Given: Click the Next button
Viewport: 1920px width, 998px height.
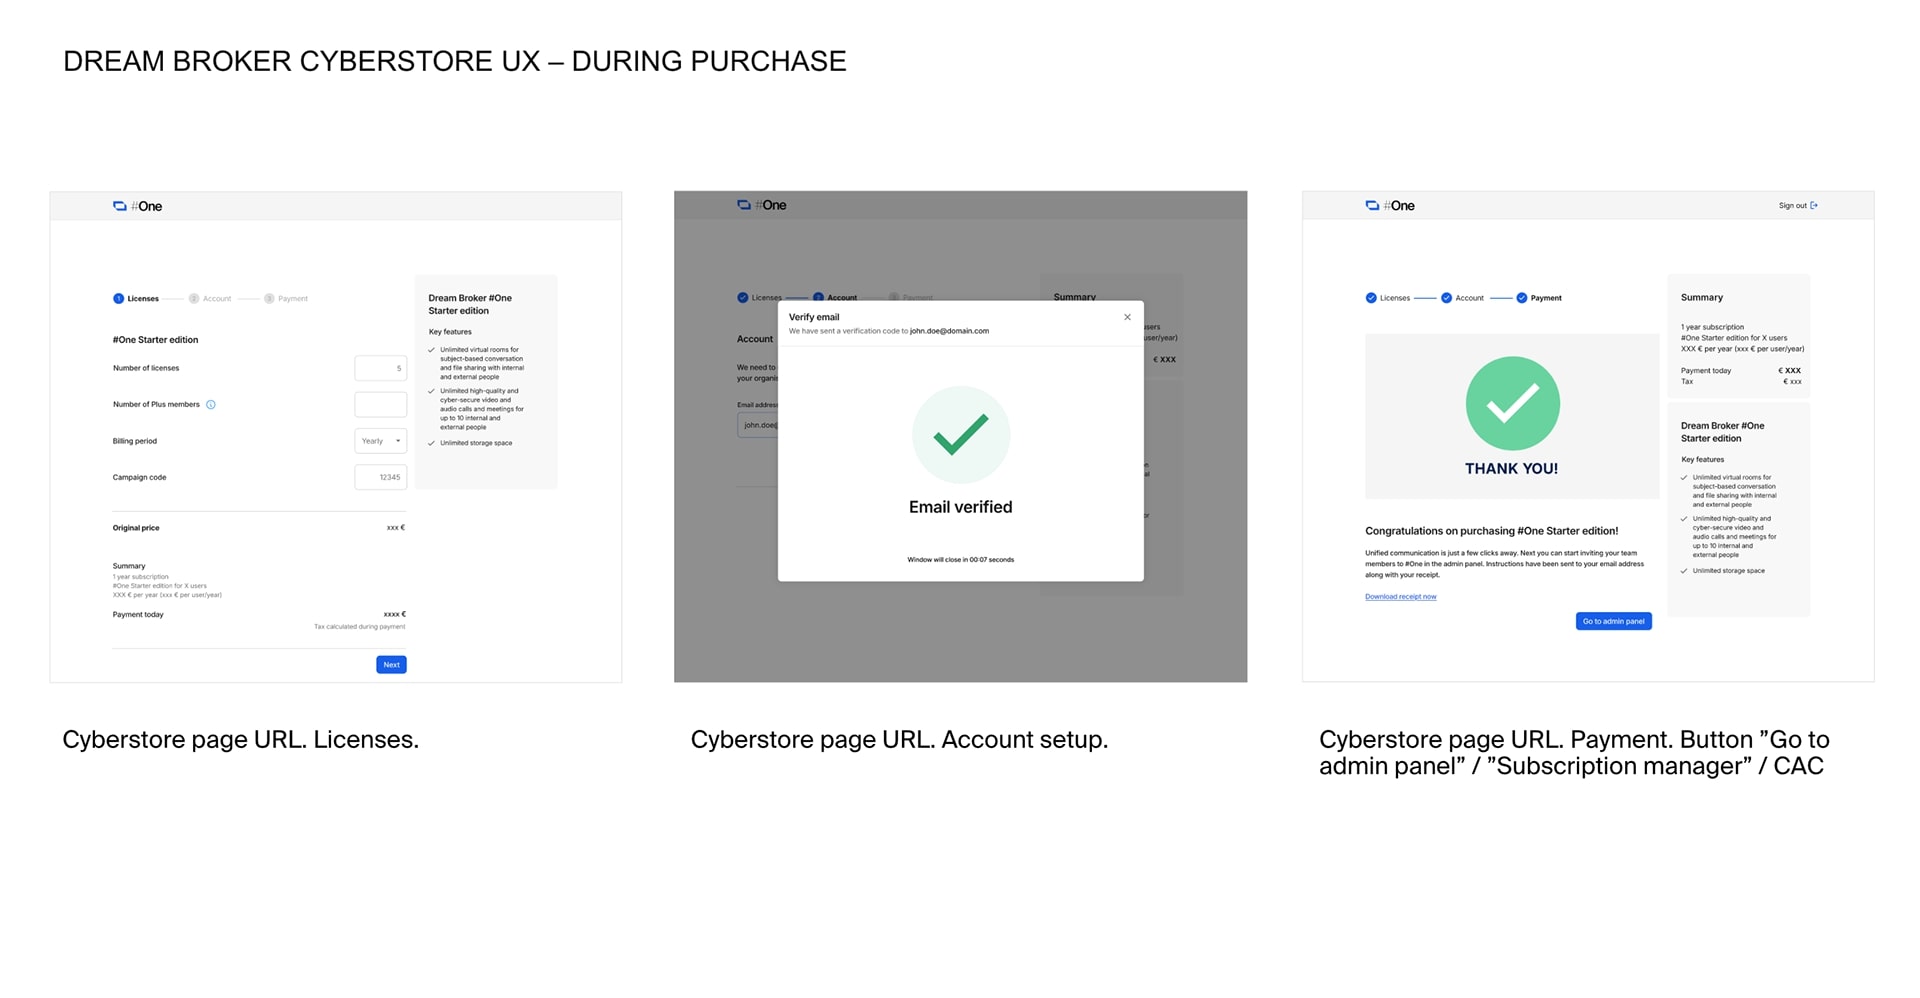Looking at the screenshot, I should tap(391, 665).
